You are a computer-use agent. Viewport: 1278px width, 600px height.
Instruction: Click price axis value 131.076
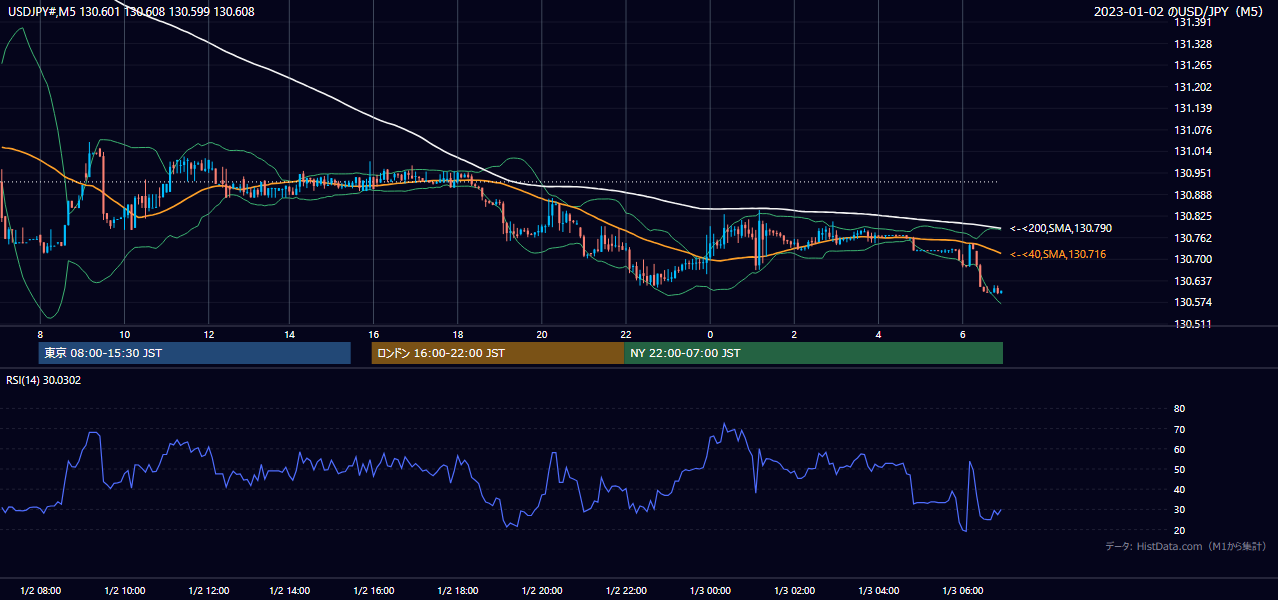pos(1192,130)
